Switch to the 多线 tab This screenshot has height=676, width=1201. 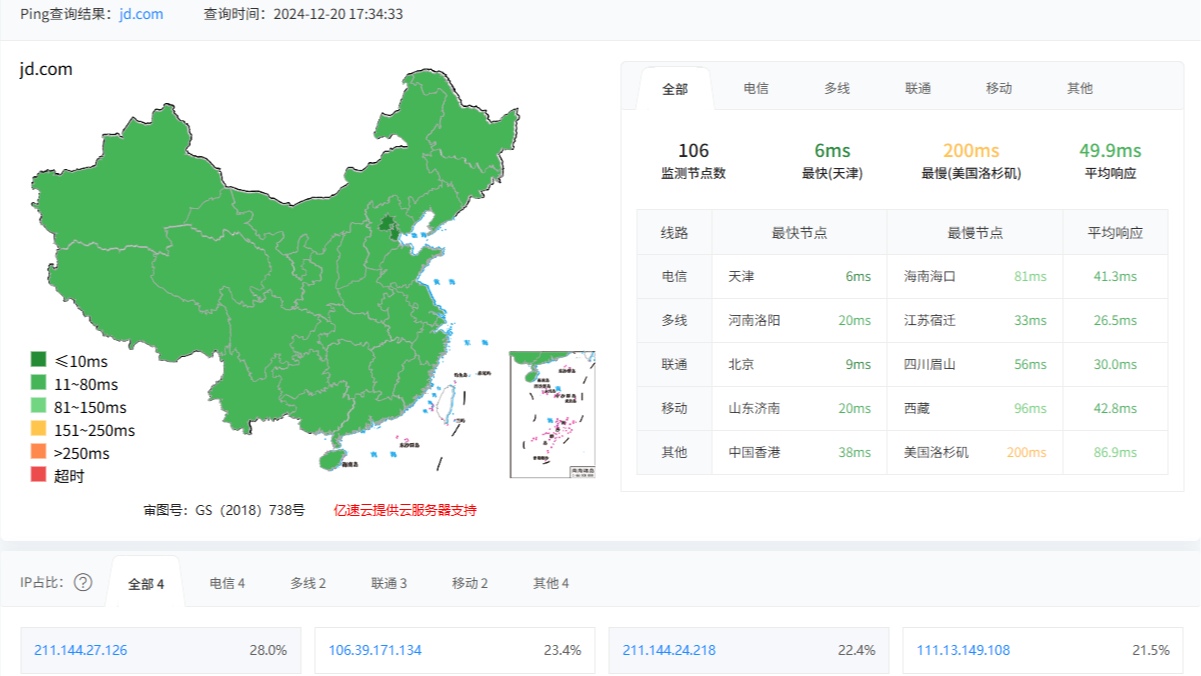tap(836, 87)
